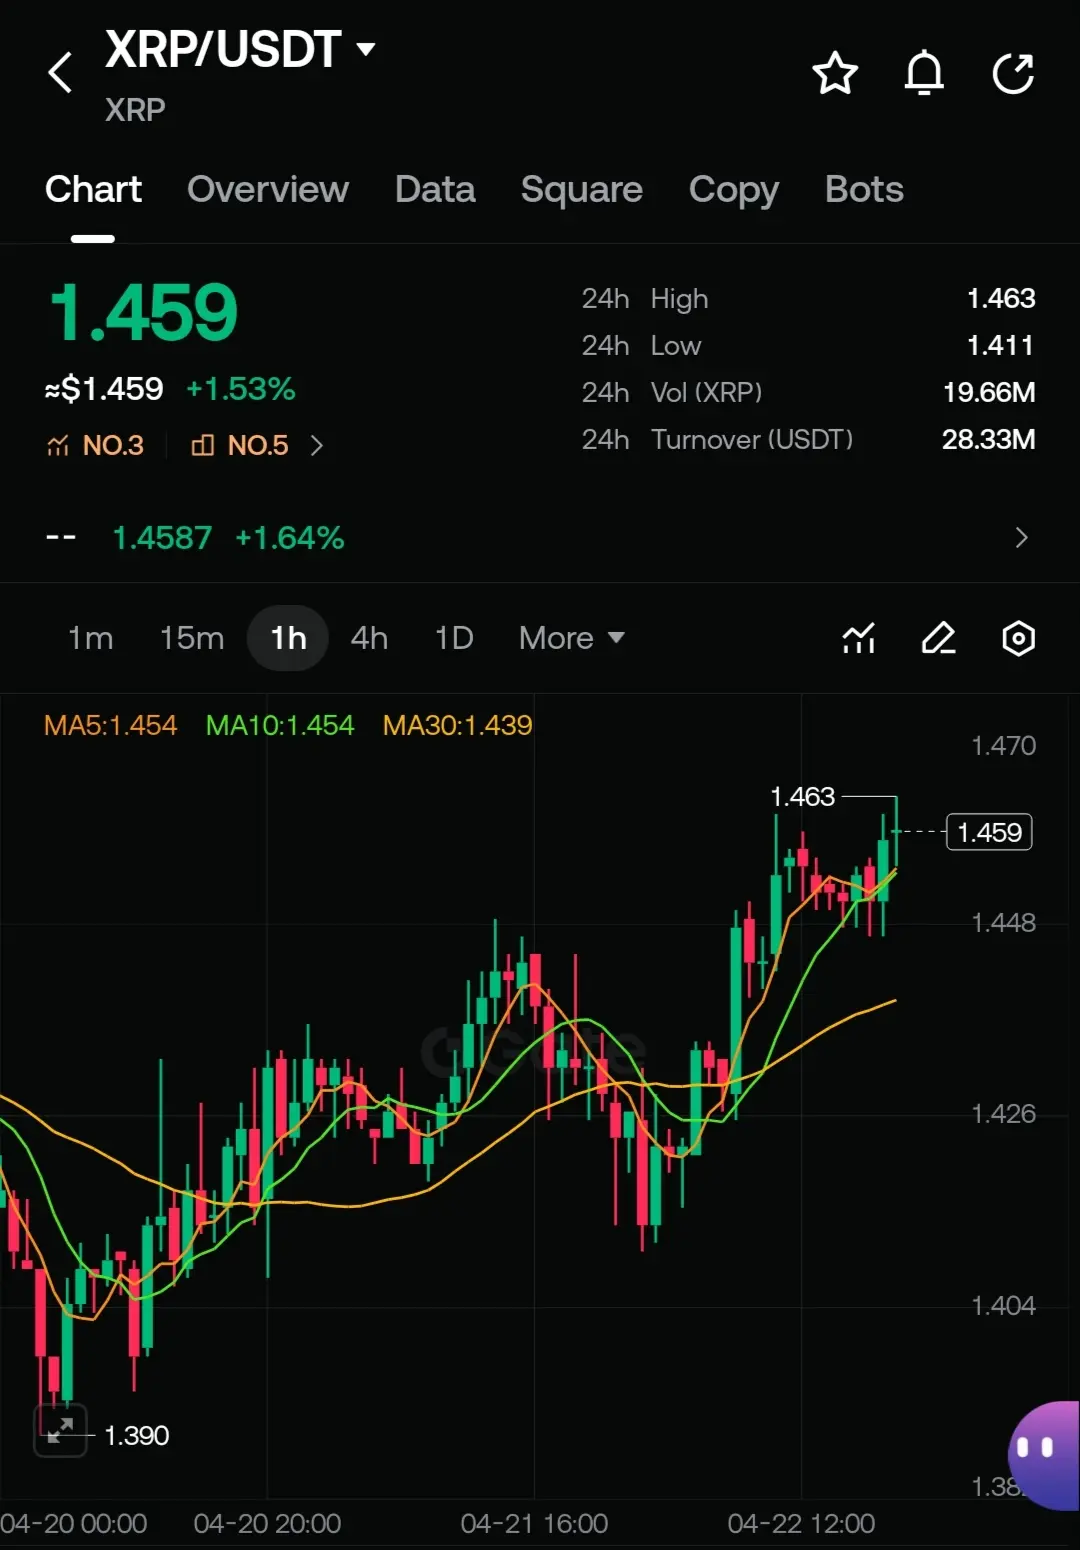This screenshot has height=1550, width=1080.
Task: Open the XRP/USDT pair selector dropdown
Action: 240,49
